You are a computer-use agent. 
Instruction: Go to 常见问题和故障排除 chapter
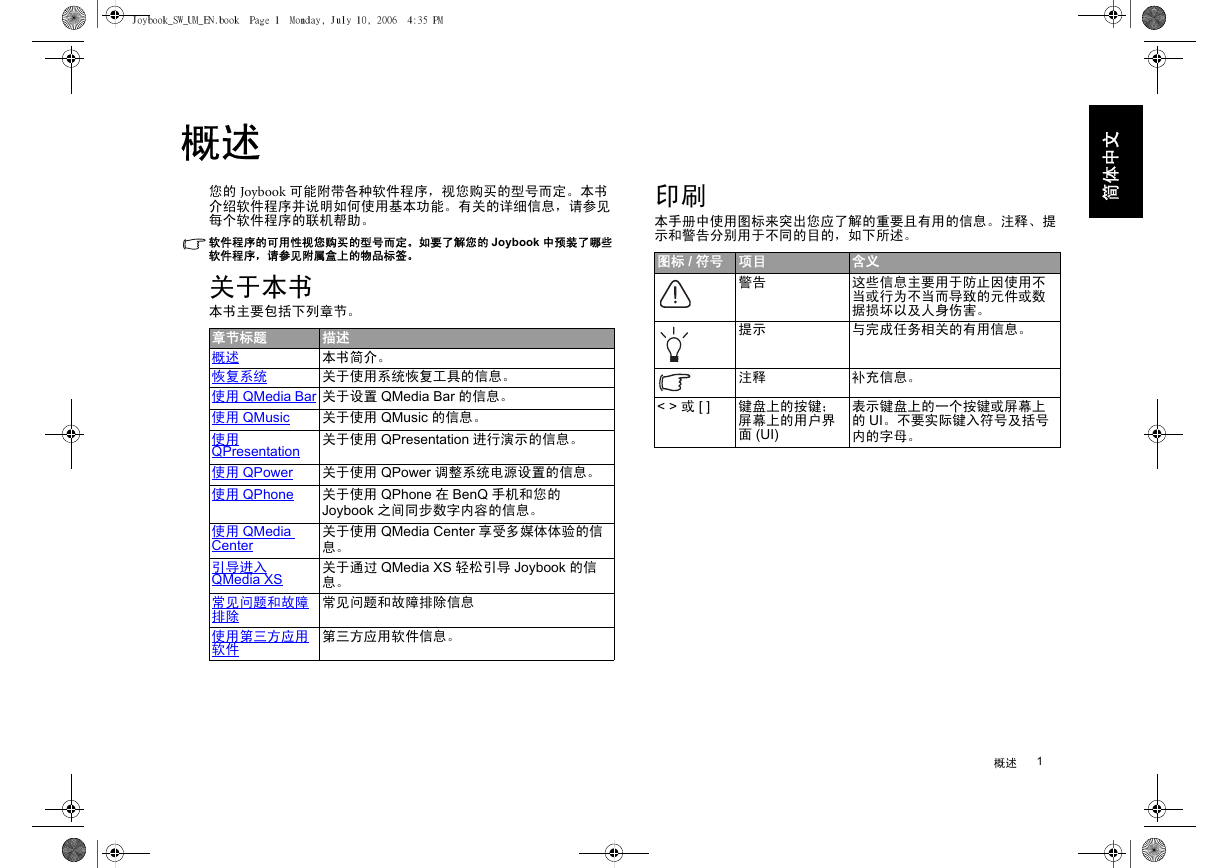click(x=260, y=610)
